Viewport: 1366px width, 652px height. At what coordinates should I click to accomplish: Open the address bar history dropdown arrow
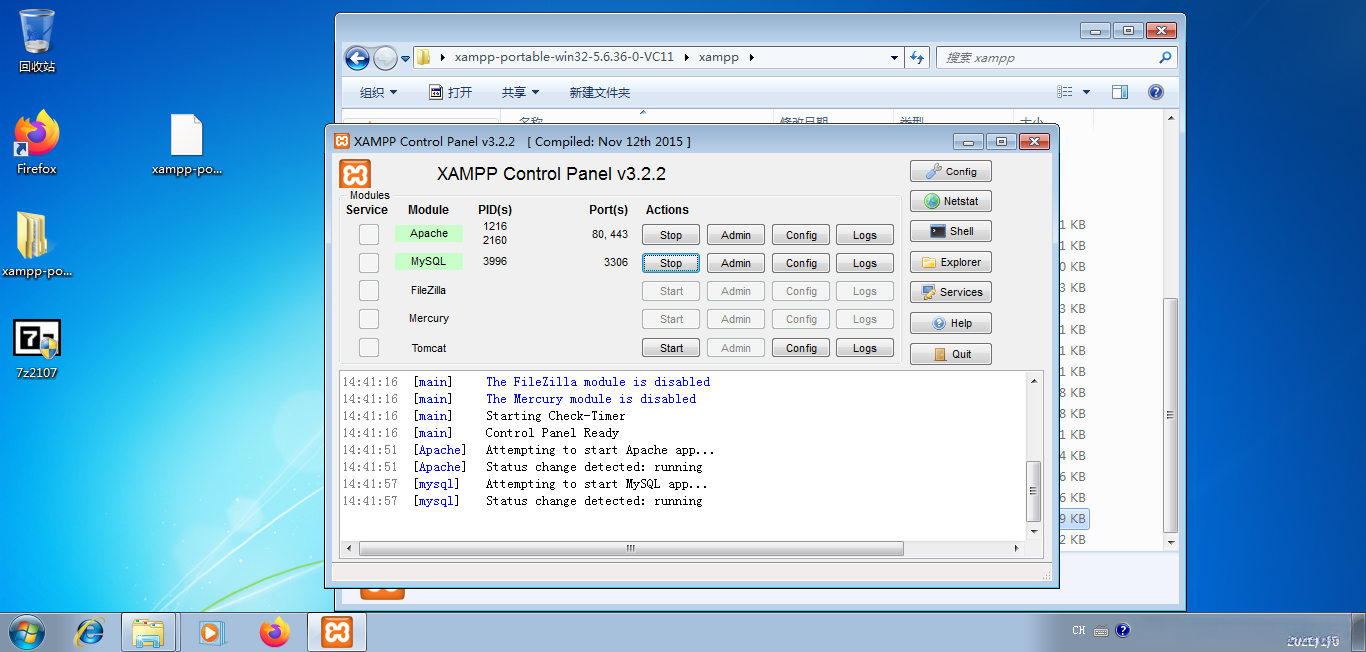(x=894, y=58)
